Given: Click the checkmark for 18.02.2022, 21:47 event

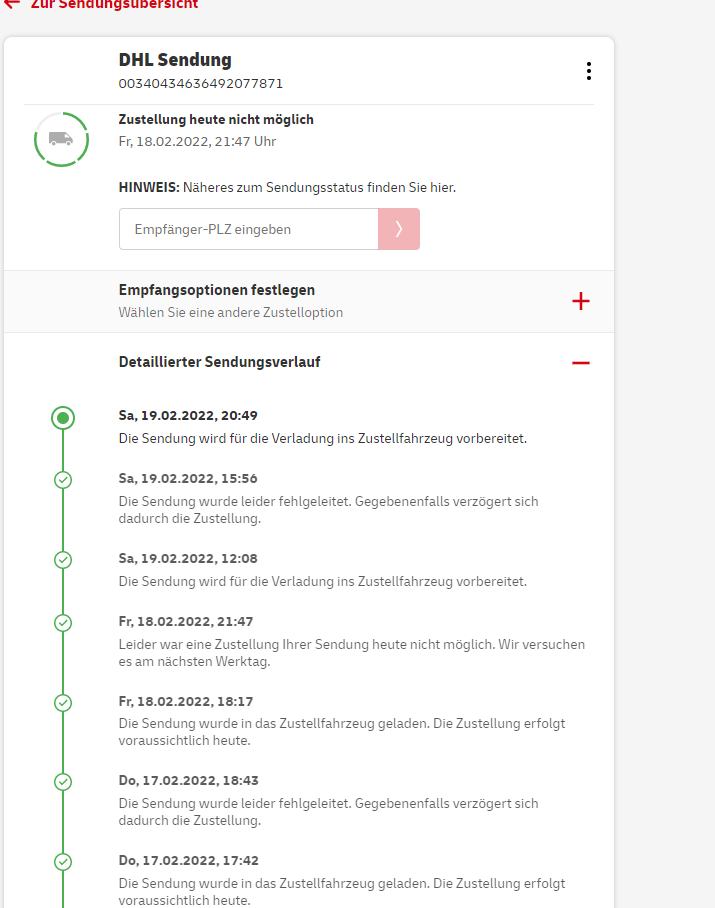Looking at the screenshot, I should pos(63,623).
